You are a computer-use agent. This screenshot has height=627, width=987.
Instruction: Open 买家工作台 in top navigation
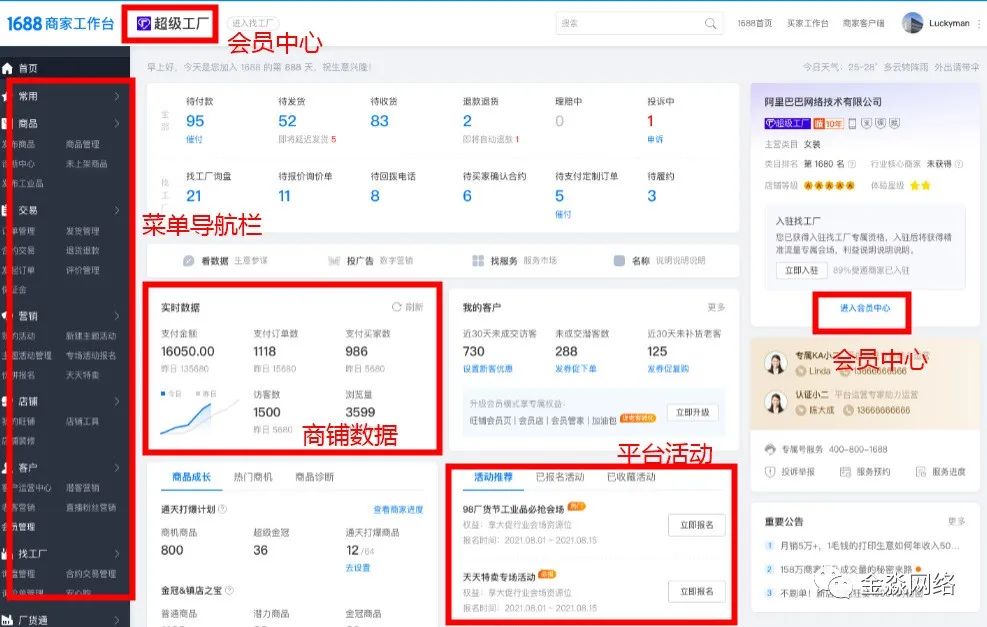pyautogui.click(x=808, y=23)
